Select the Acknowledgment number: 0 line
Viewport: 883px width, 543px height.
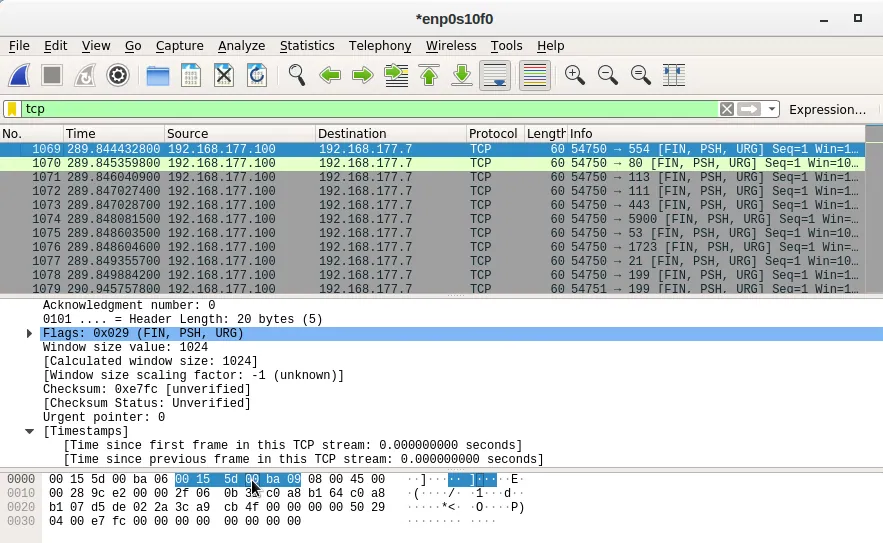coord(129,305)
